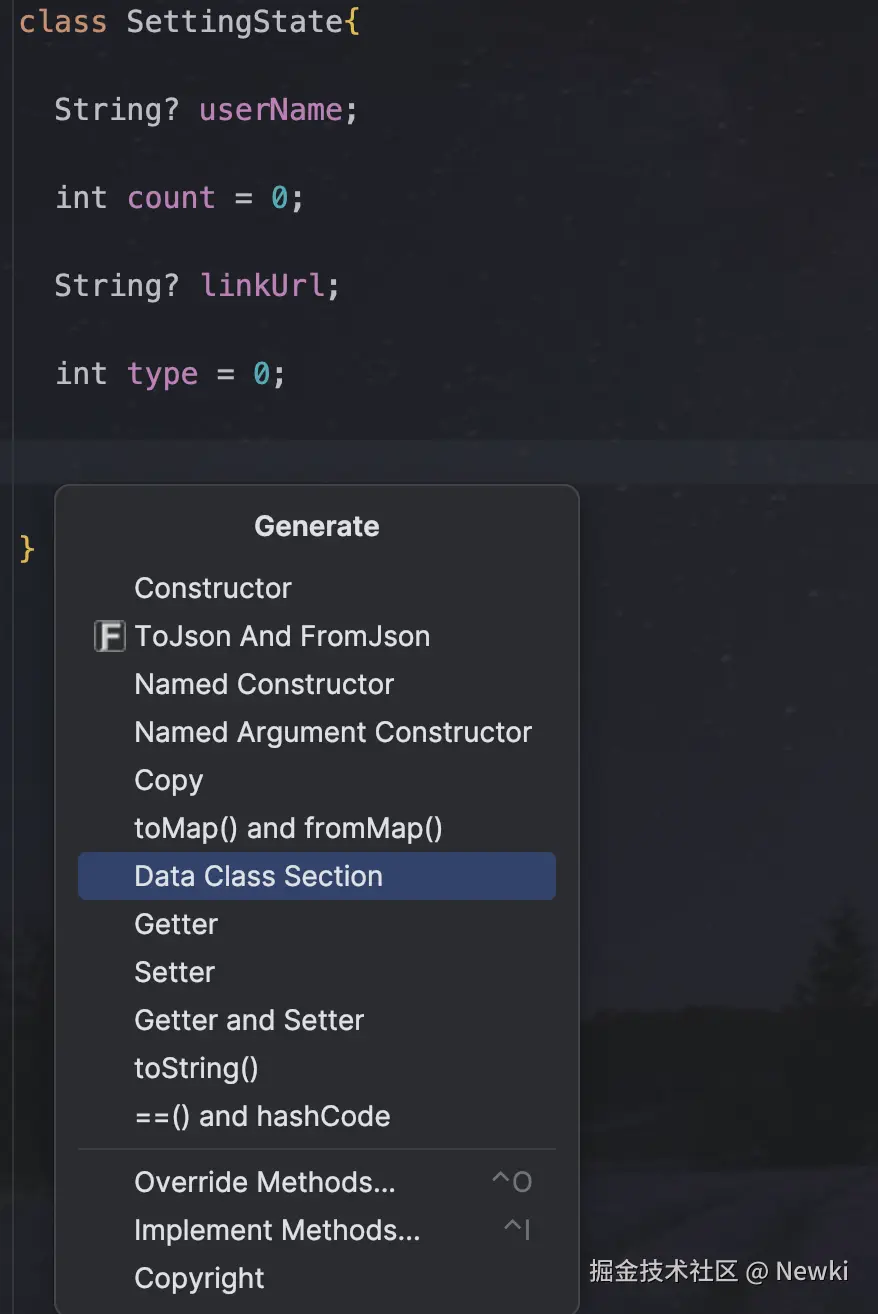878x1314 pixels.
Task: Select ==() and hashCode entry
Action: (x=262, y=1116)
